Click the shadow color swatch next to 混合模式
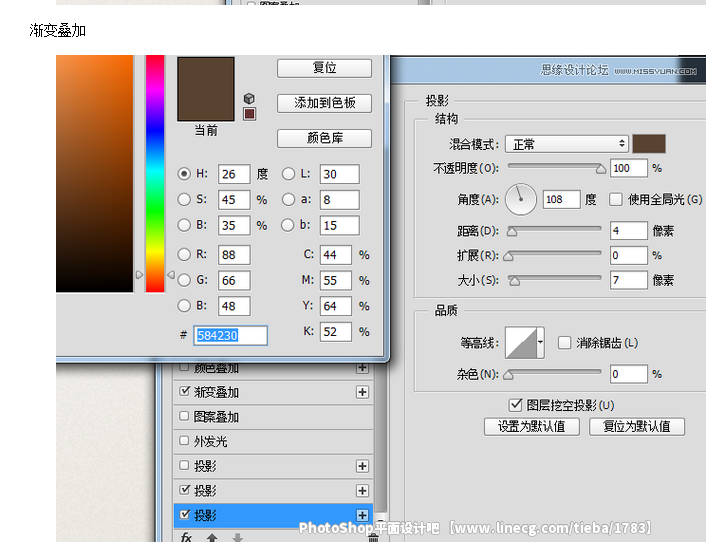The height and width of the screenshot is (547, 707). tap(649, 144)
